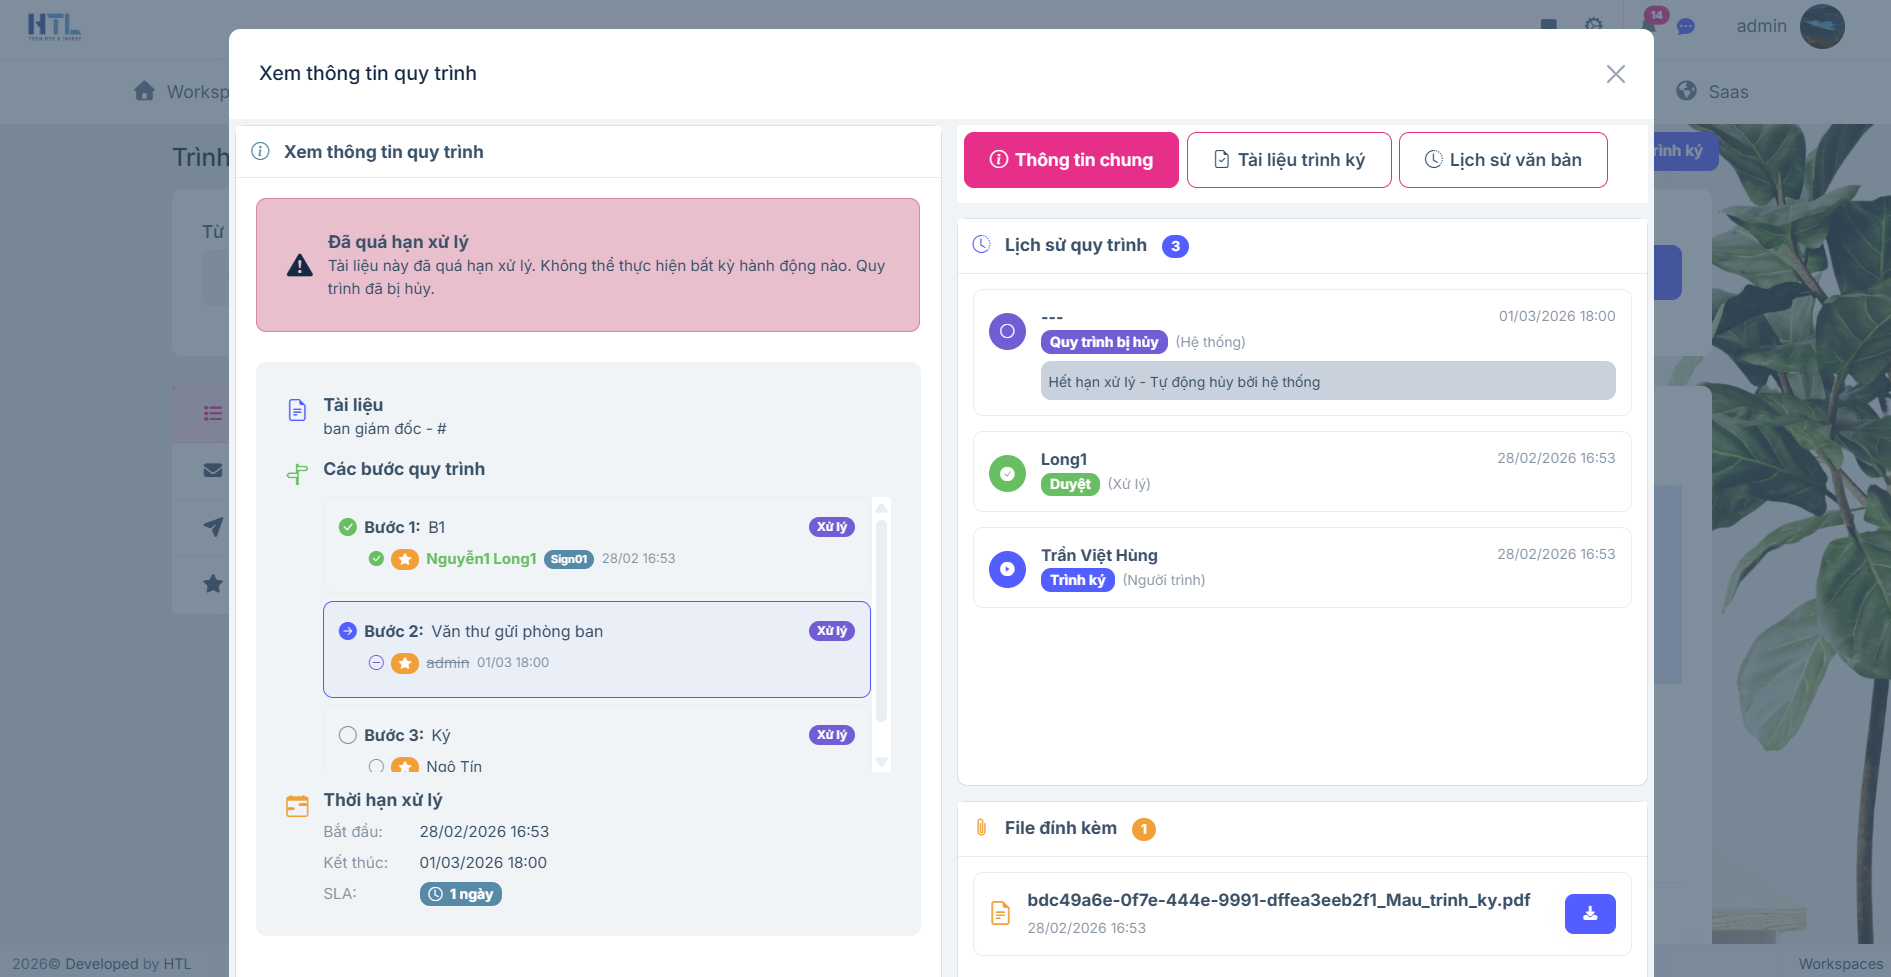The image size is (1891, 977).
Task: Click the blue status circle for Bước 2
Action: (348, 631)
